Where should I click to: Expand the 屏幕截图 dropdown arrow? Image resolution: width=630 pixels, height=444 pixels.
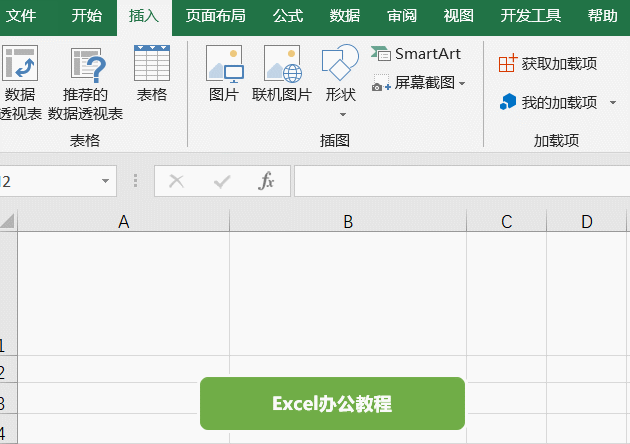[462, 84]
